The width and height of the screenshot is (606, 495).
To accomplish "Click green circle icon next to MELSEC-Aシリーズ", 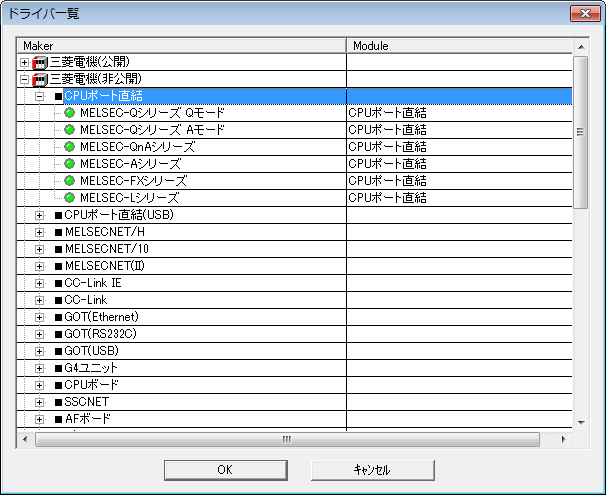I will pos(70,164).
